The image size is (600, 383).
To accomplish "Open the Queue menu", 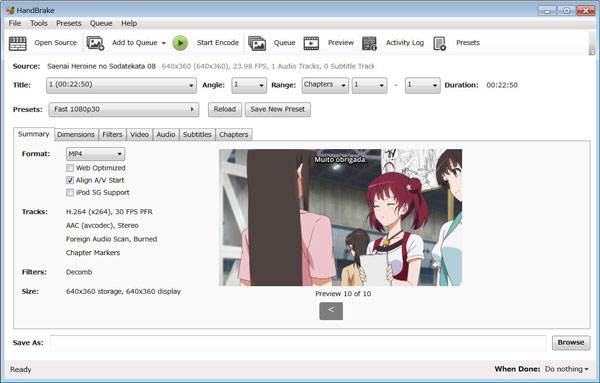I will coord(101,23).
